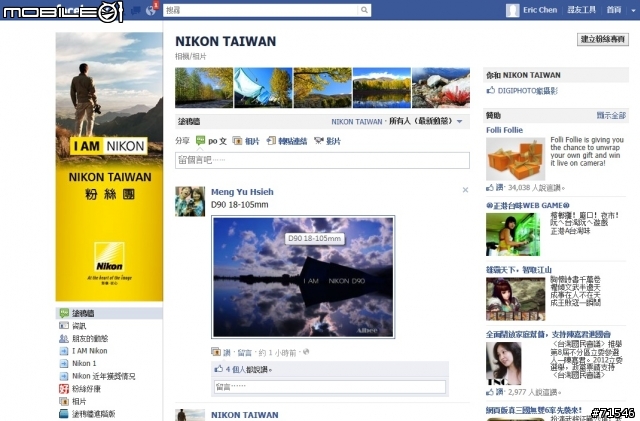This screenshot has width=640, height=421.
Task: Open Meng Yu Hsieh avatar picture
Action: [x=190, y=202]
